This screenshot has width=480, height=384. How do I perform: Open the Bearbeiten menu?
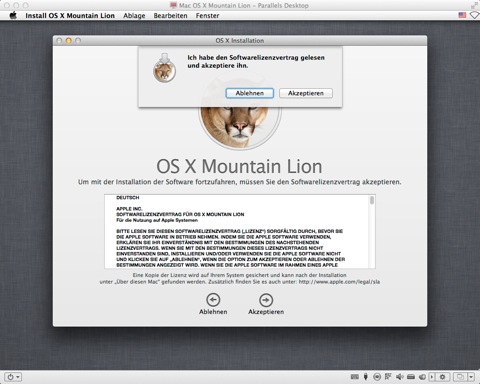point(170,16)
